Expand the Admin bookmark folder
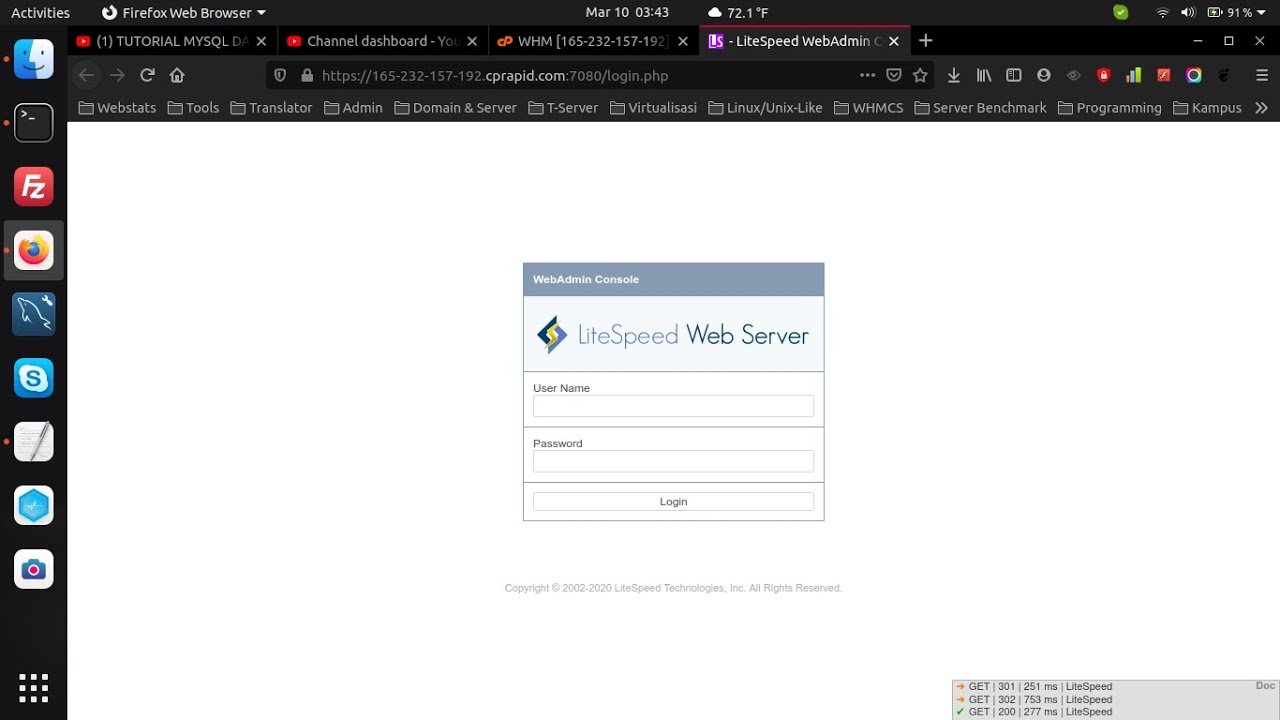The width and height of the screenshot is (1280, 720). [x=353, y=108]
